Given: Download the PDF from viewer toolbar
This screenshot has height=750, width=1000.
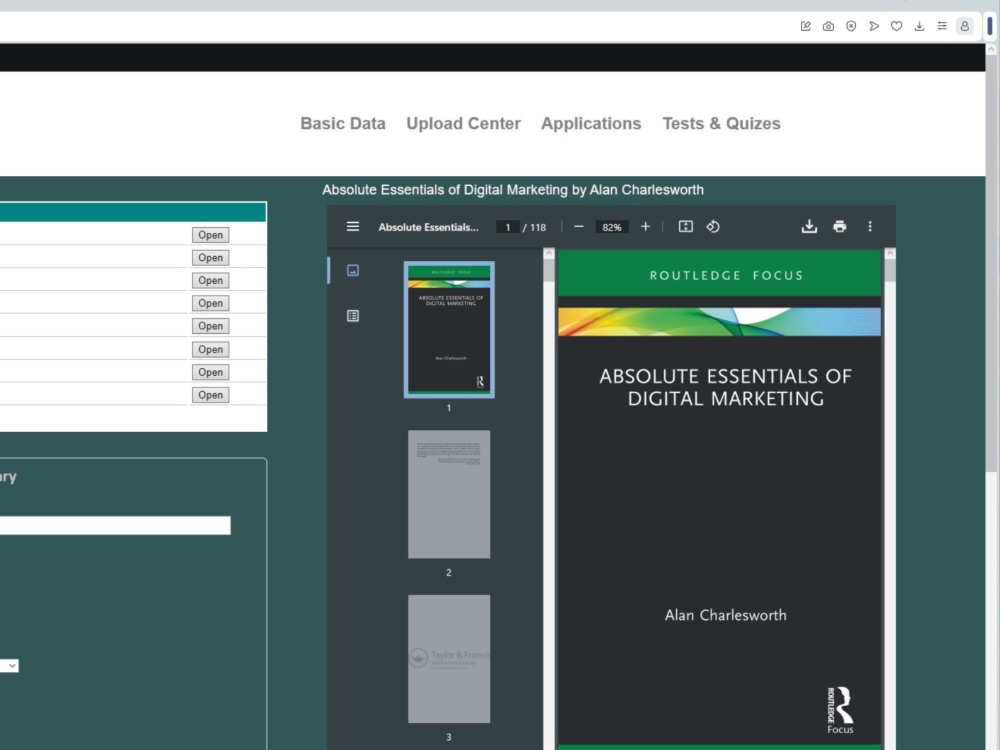Looking at the screenshot, I should (x=809, y=227).
